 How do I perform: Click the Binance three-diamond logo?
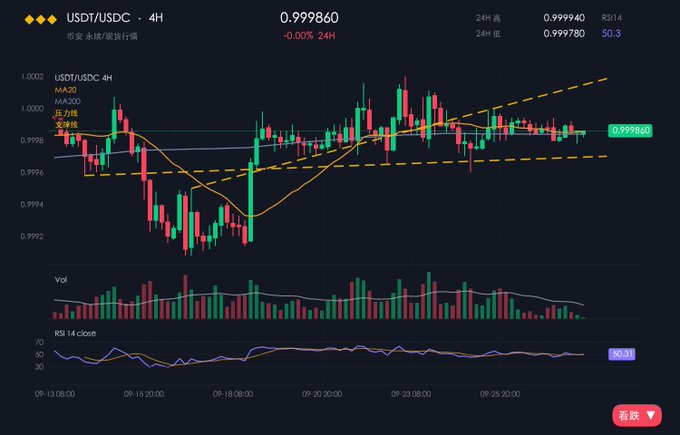point(41,19)
